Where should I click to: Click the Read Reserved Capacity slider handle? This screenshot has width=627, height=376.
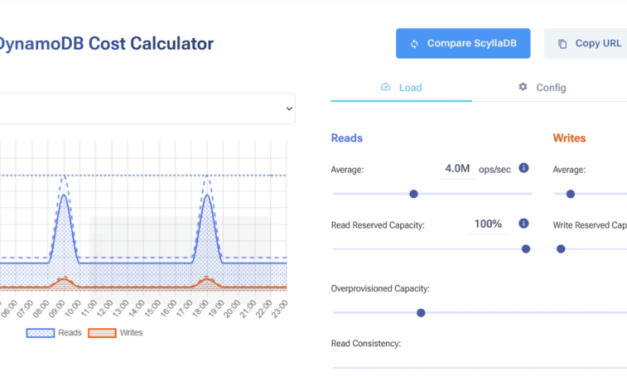tap(526, 249)
